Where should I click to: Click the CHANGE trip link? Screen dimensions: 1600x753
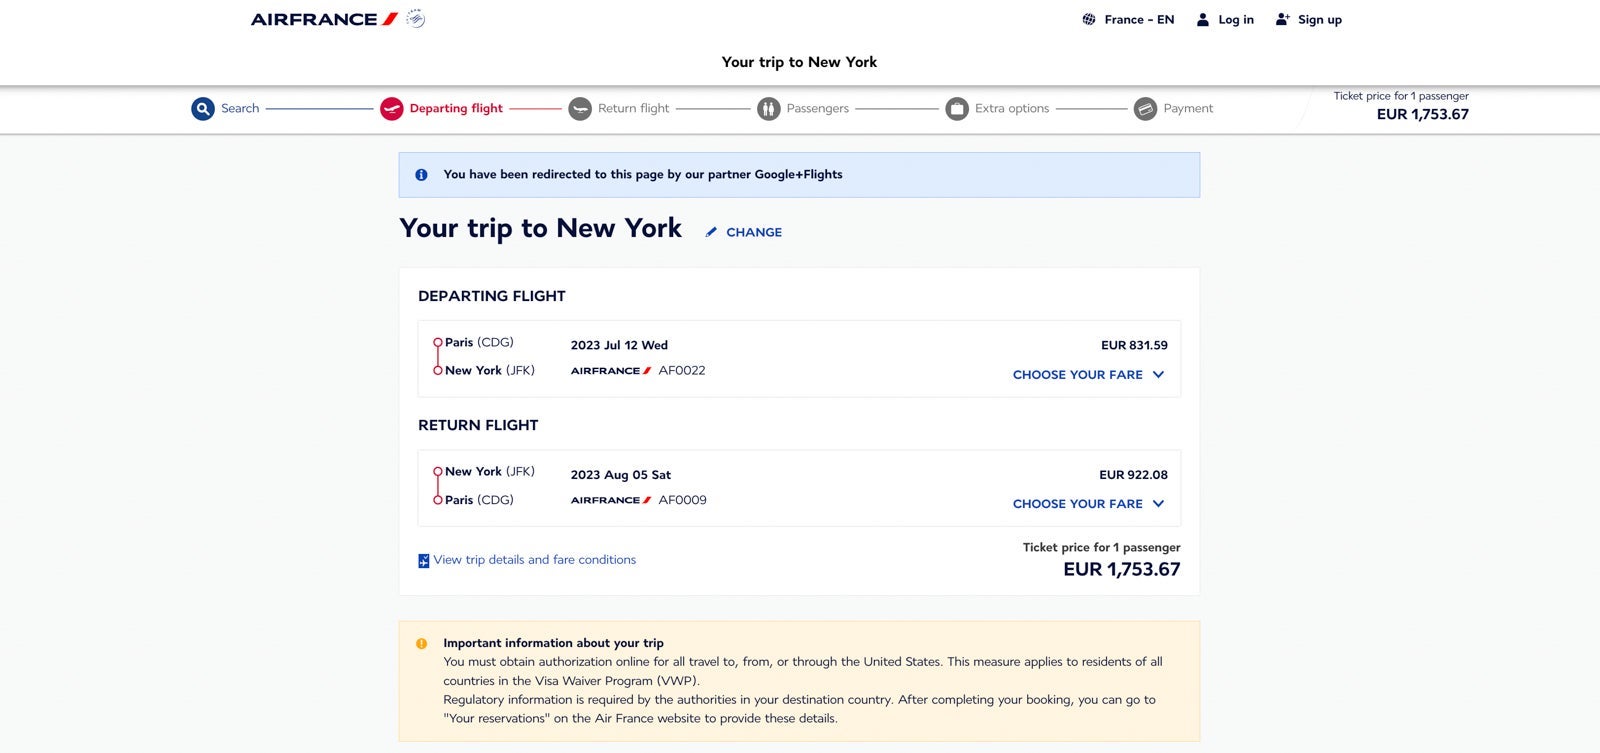coord(754,232)
